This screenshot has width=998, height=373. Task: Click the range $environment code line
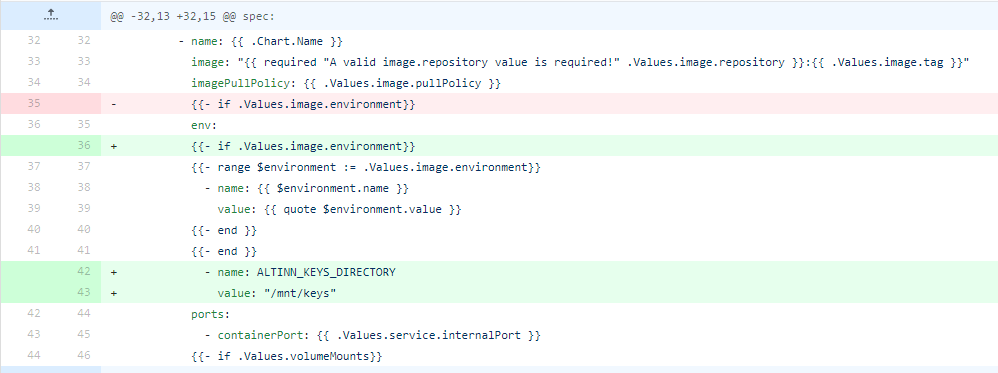366,167
